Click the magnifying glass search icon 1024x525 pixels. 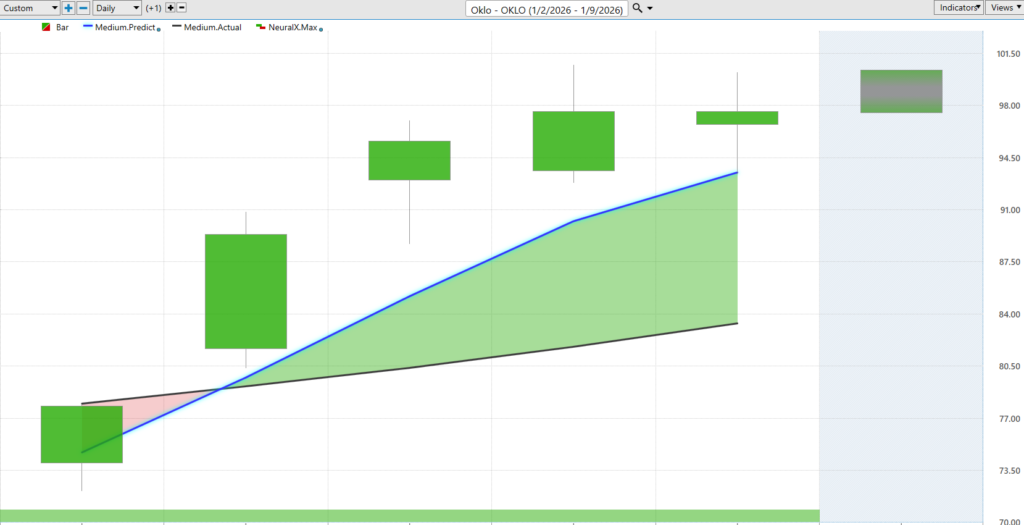[x=637, y=7]
